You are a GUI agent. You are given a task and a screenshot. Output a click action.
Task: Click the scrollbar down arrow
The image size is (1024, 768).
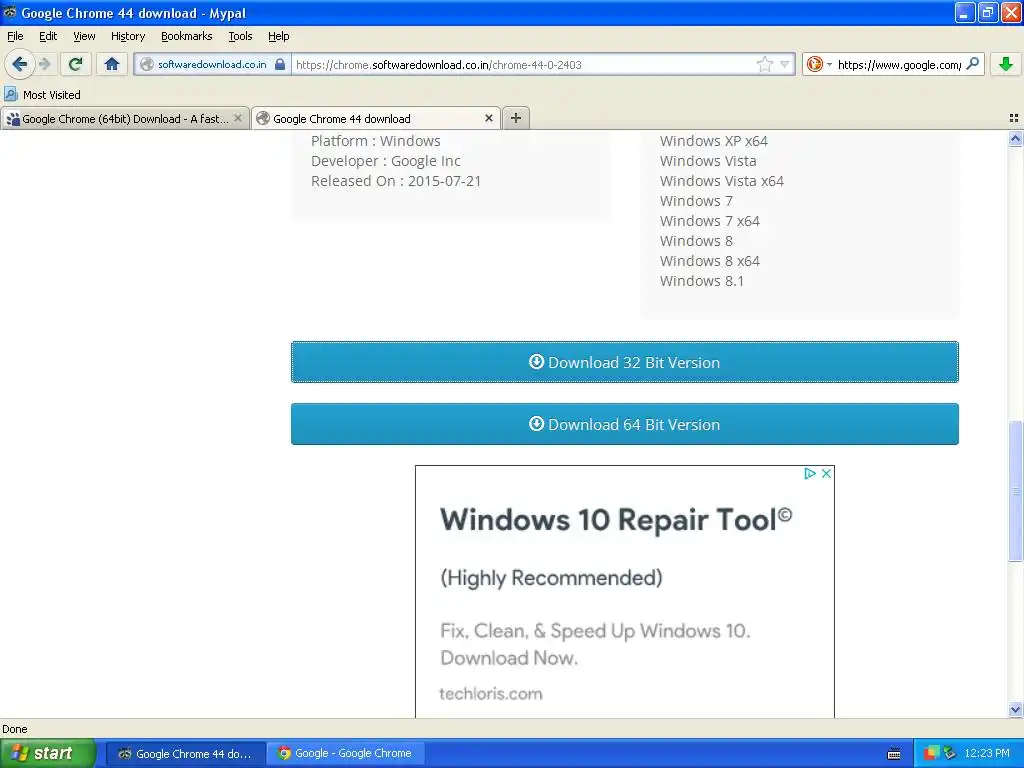tap(1015, 709)
